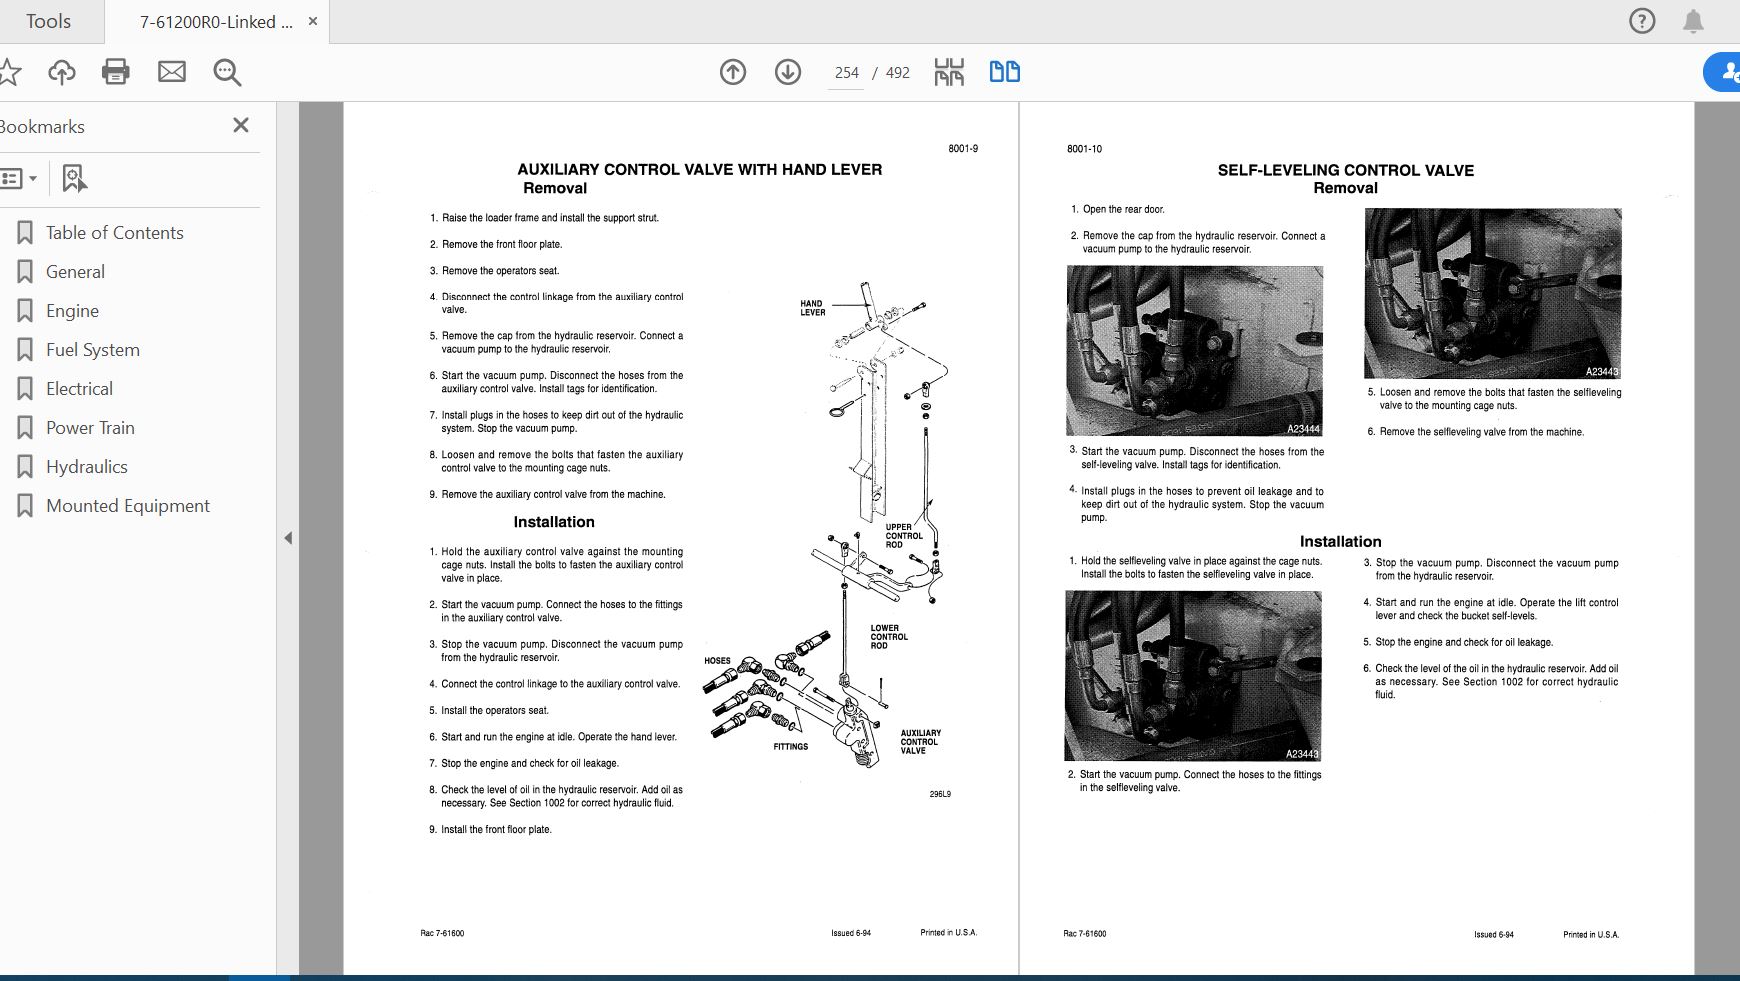Open the notifications bell
This screenshot has height=981, width=1740.
pos(1693,21)
